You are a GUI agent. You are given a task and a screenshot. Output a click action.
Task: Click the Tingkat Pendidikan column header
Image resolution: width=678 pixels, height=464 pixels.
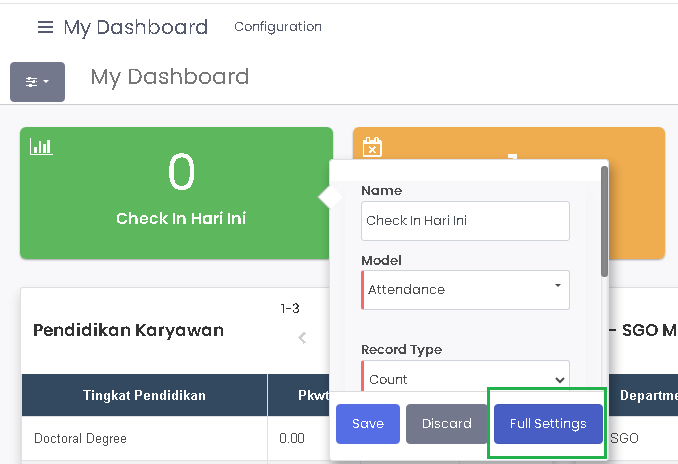(144, 395)
